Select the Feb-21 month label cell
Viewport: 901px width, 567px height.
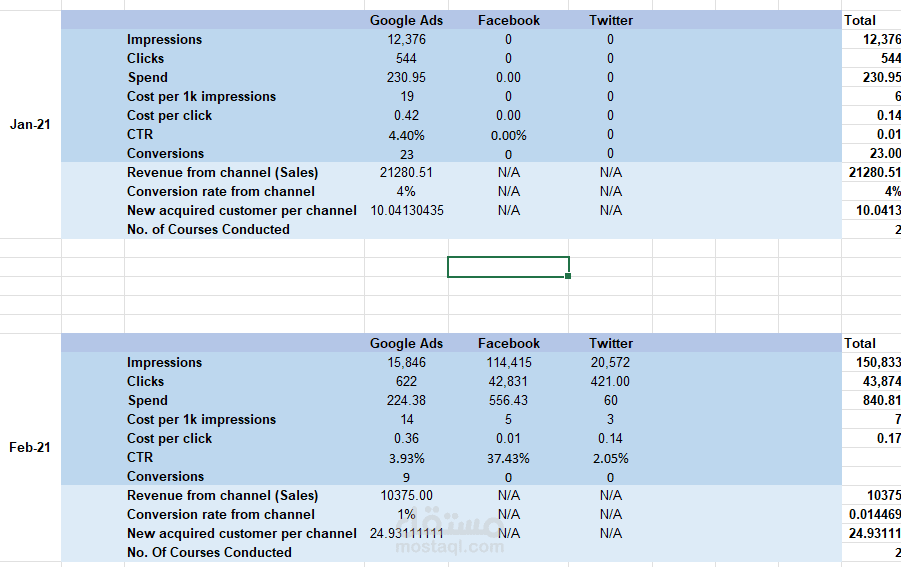(x=30, y=447)
